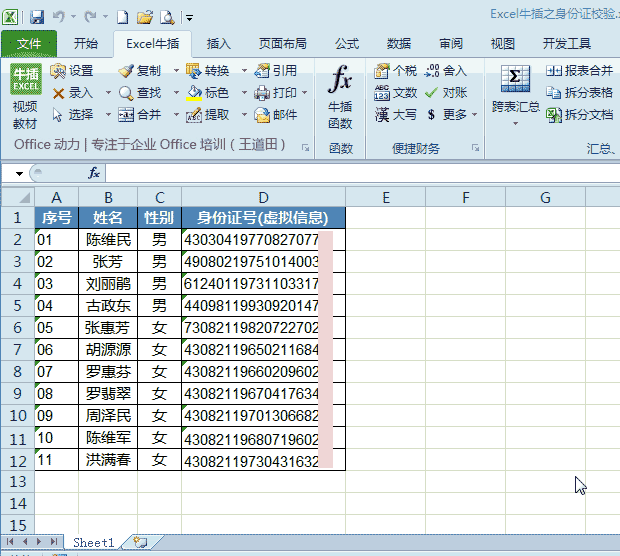Click the 转换 tool
The height and width of the screenshot is (556, 620).
pyautogui.click(x=208, y=71)
